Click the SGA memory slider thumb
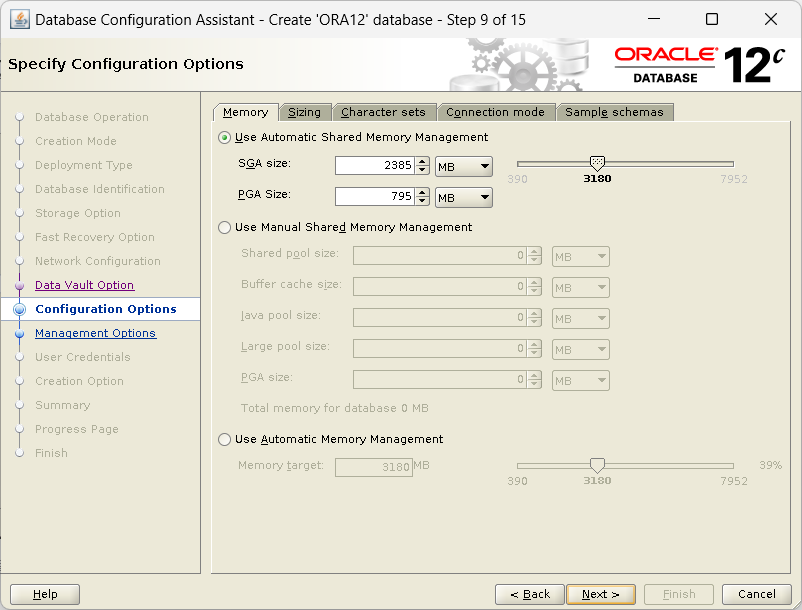Screen dimensions: 802x610 pyautogui.click(x=597, y=163)
